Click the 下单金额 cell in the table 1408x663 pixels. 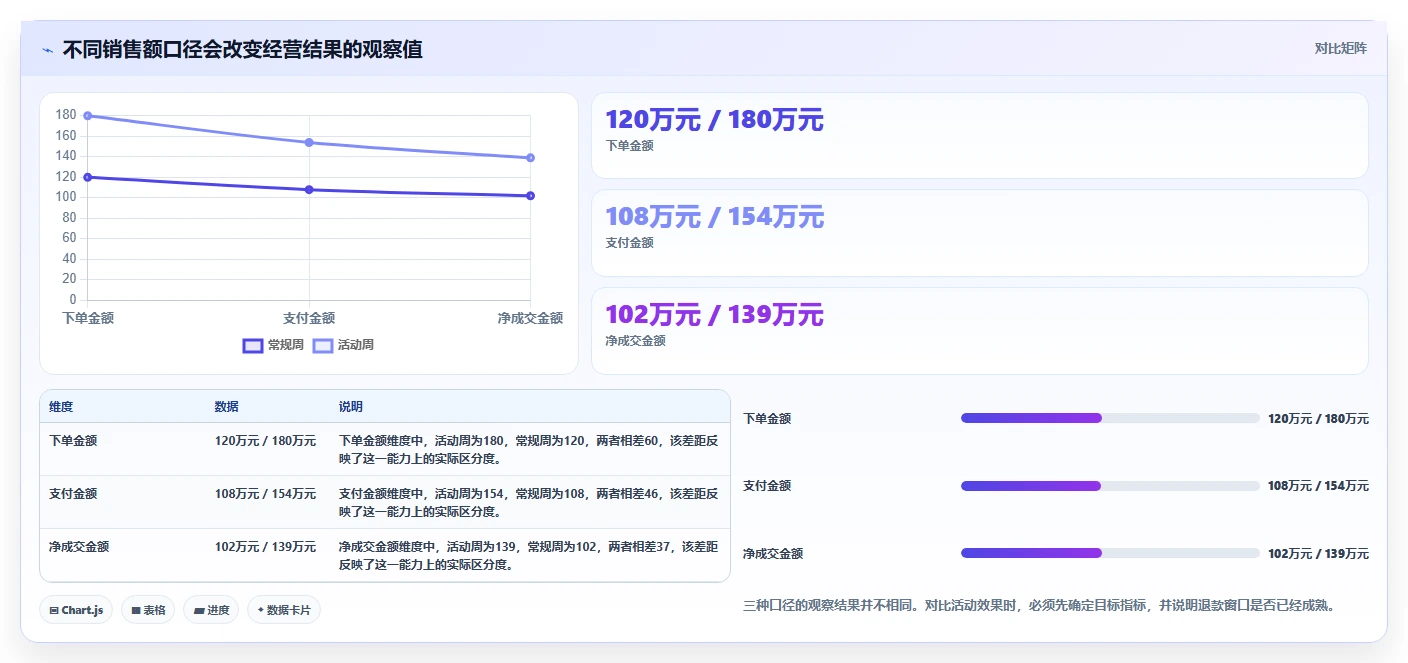[x=73, y=440]
